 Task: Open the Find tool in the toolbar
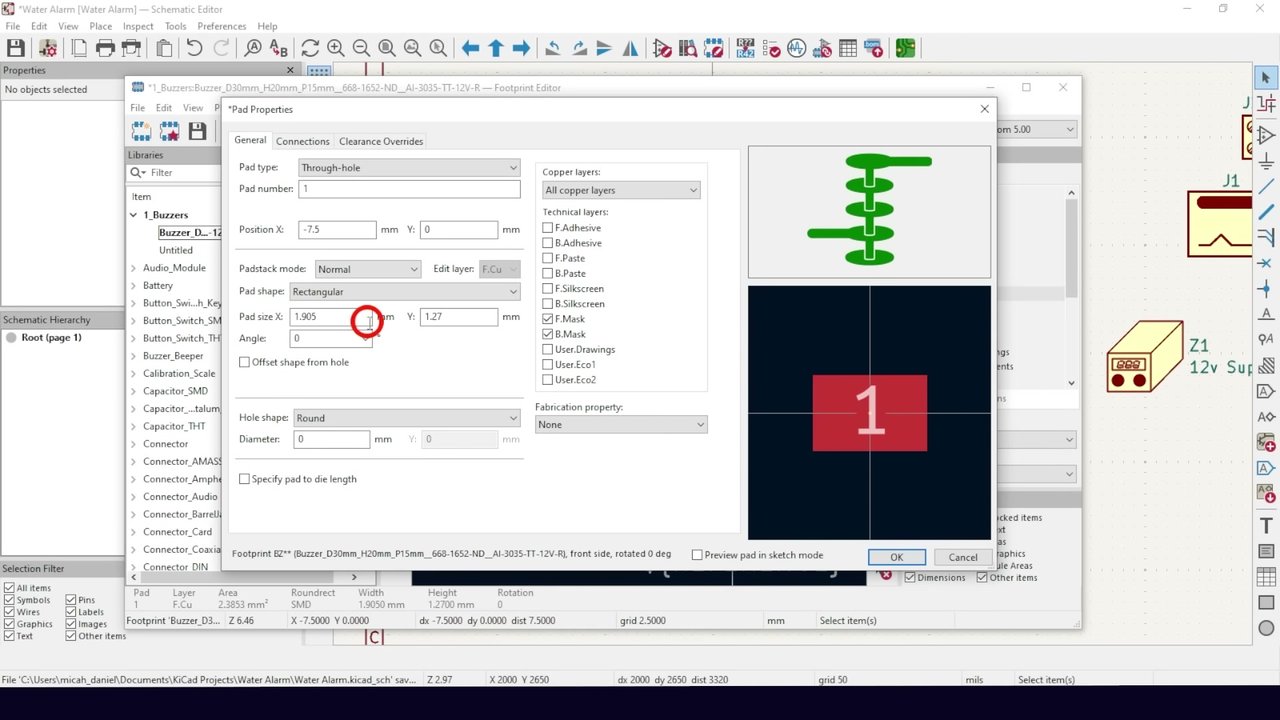pos(253,48)
